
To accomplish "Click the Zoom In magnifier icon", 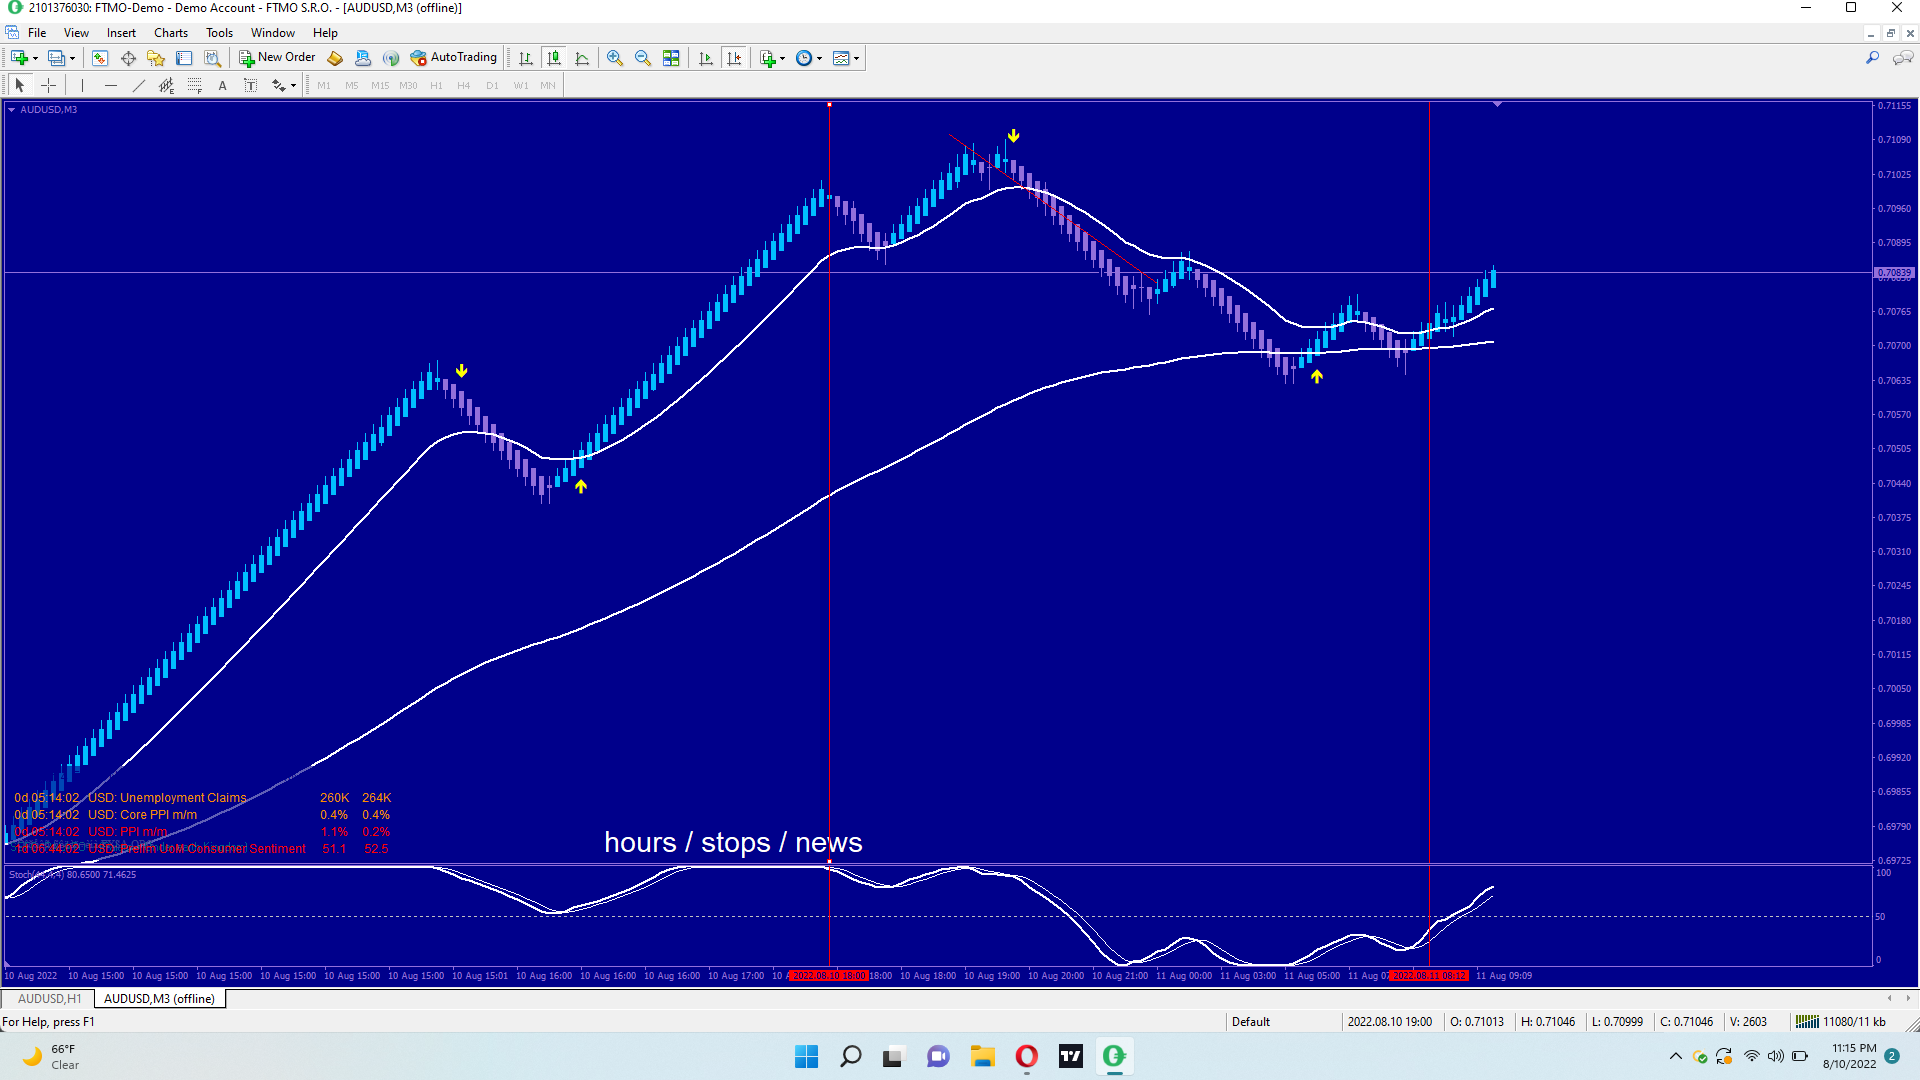I will (x=615, y=58).
